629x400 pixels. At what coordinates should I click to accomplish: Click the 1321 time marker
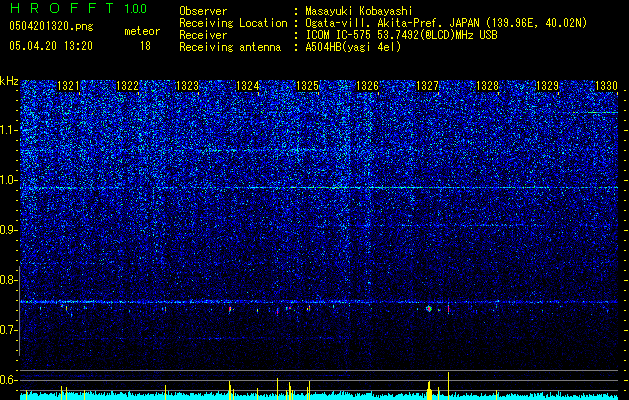(68, 86)
